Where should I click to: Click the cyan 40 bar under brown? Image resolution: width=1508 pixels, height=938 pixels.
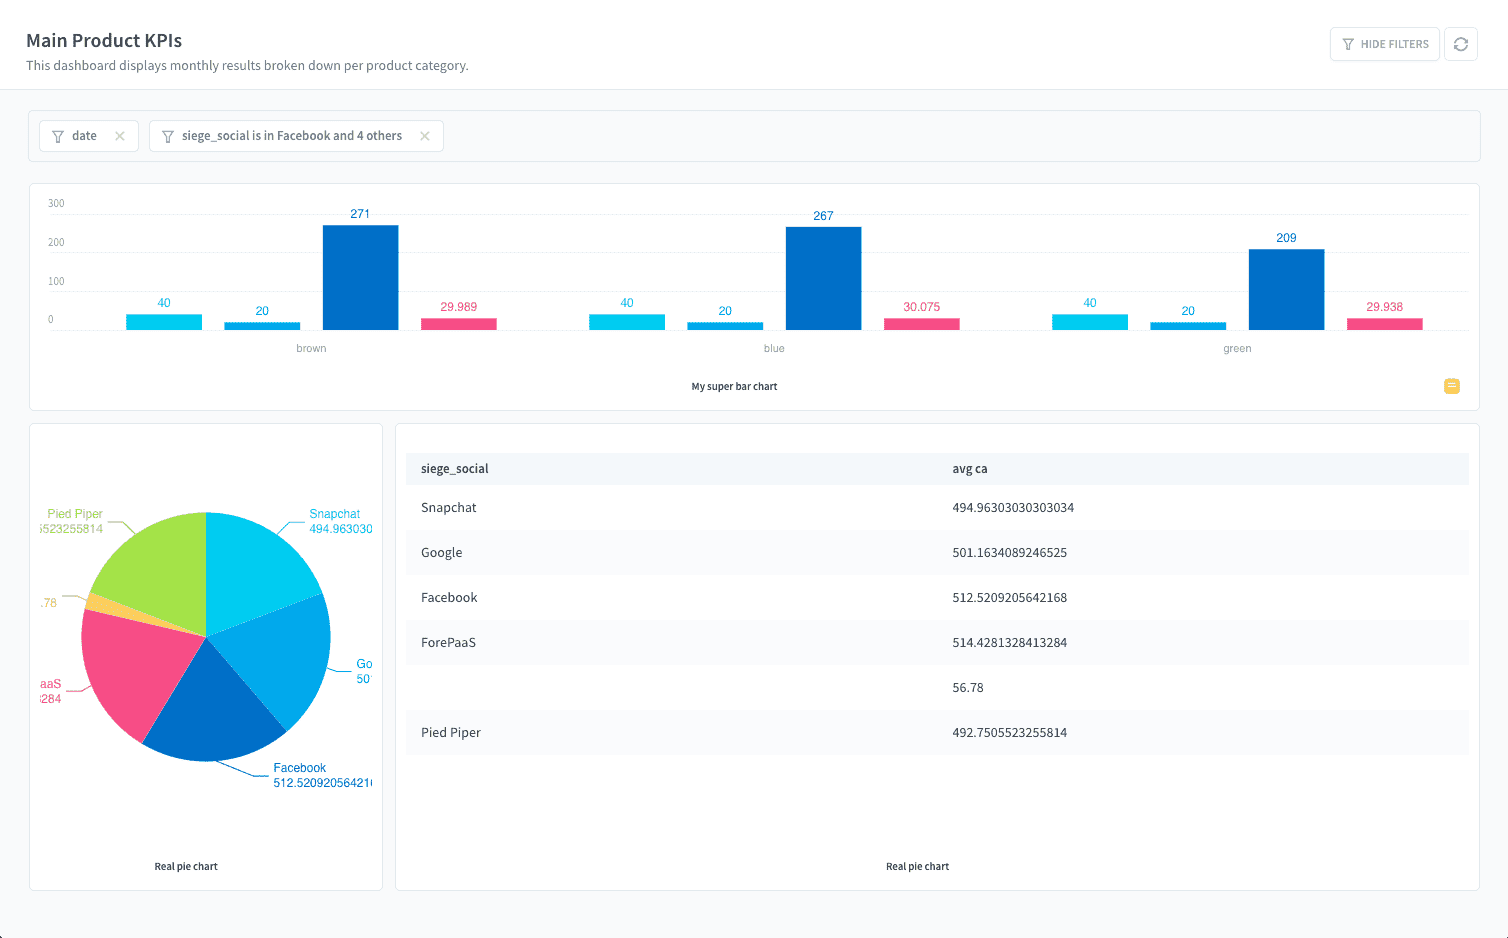(x=164, y=322)
